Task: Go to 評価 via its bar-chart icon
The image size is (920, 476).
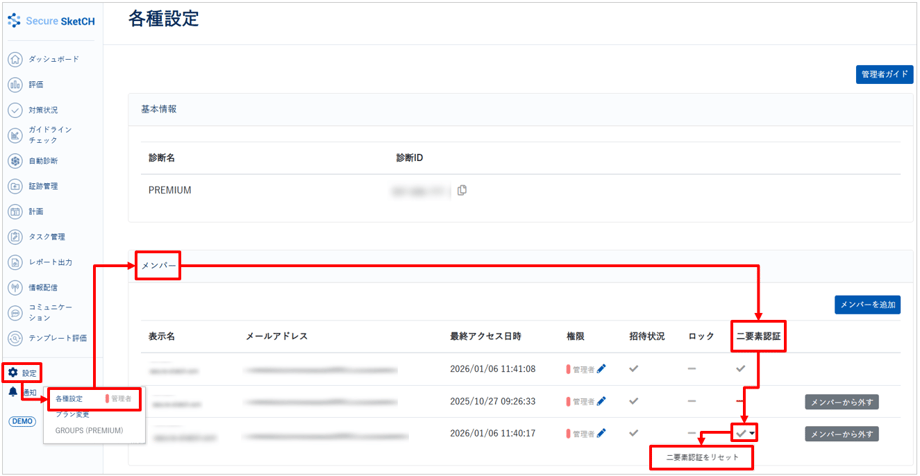Action: tap(15, 85)
